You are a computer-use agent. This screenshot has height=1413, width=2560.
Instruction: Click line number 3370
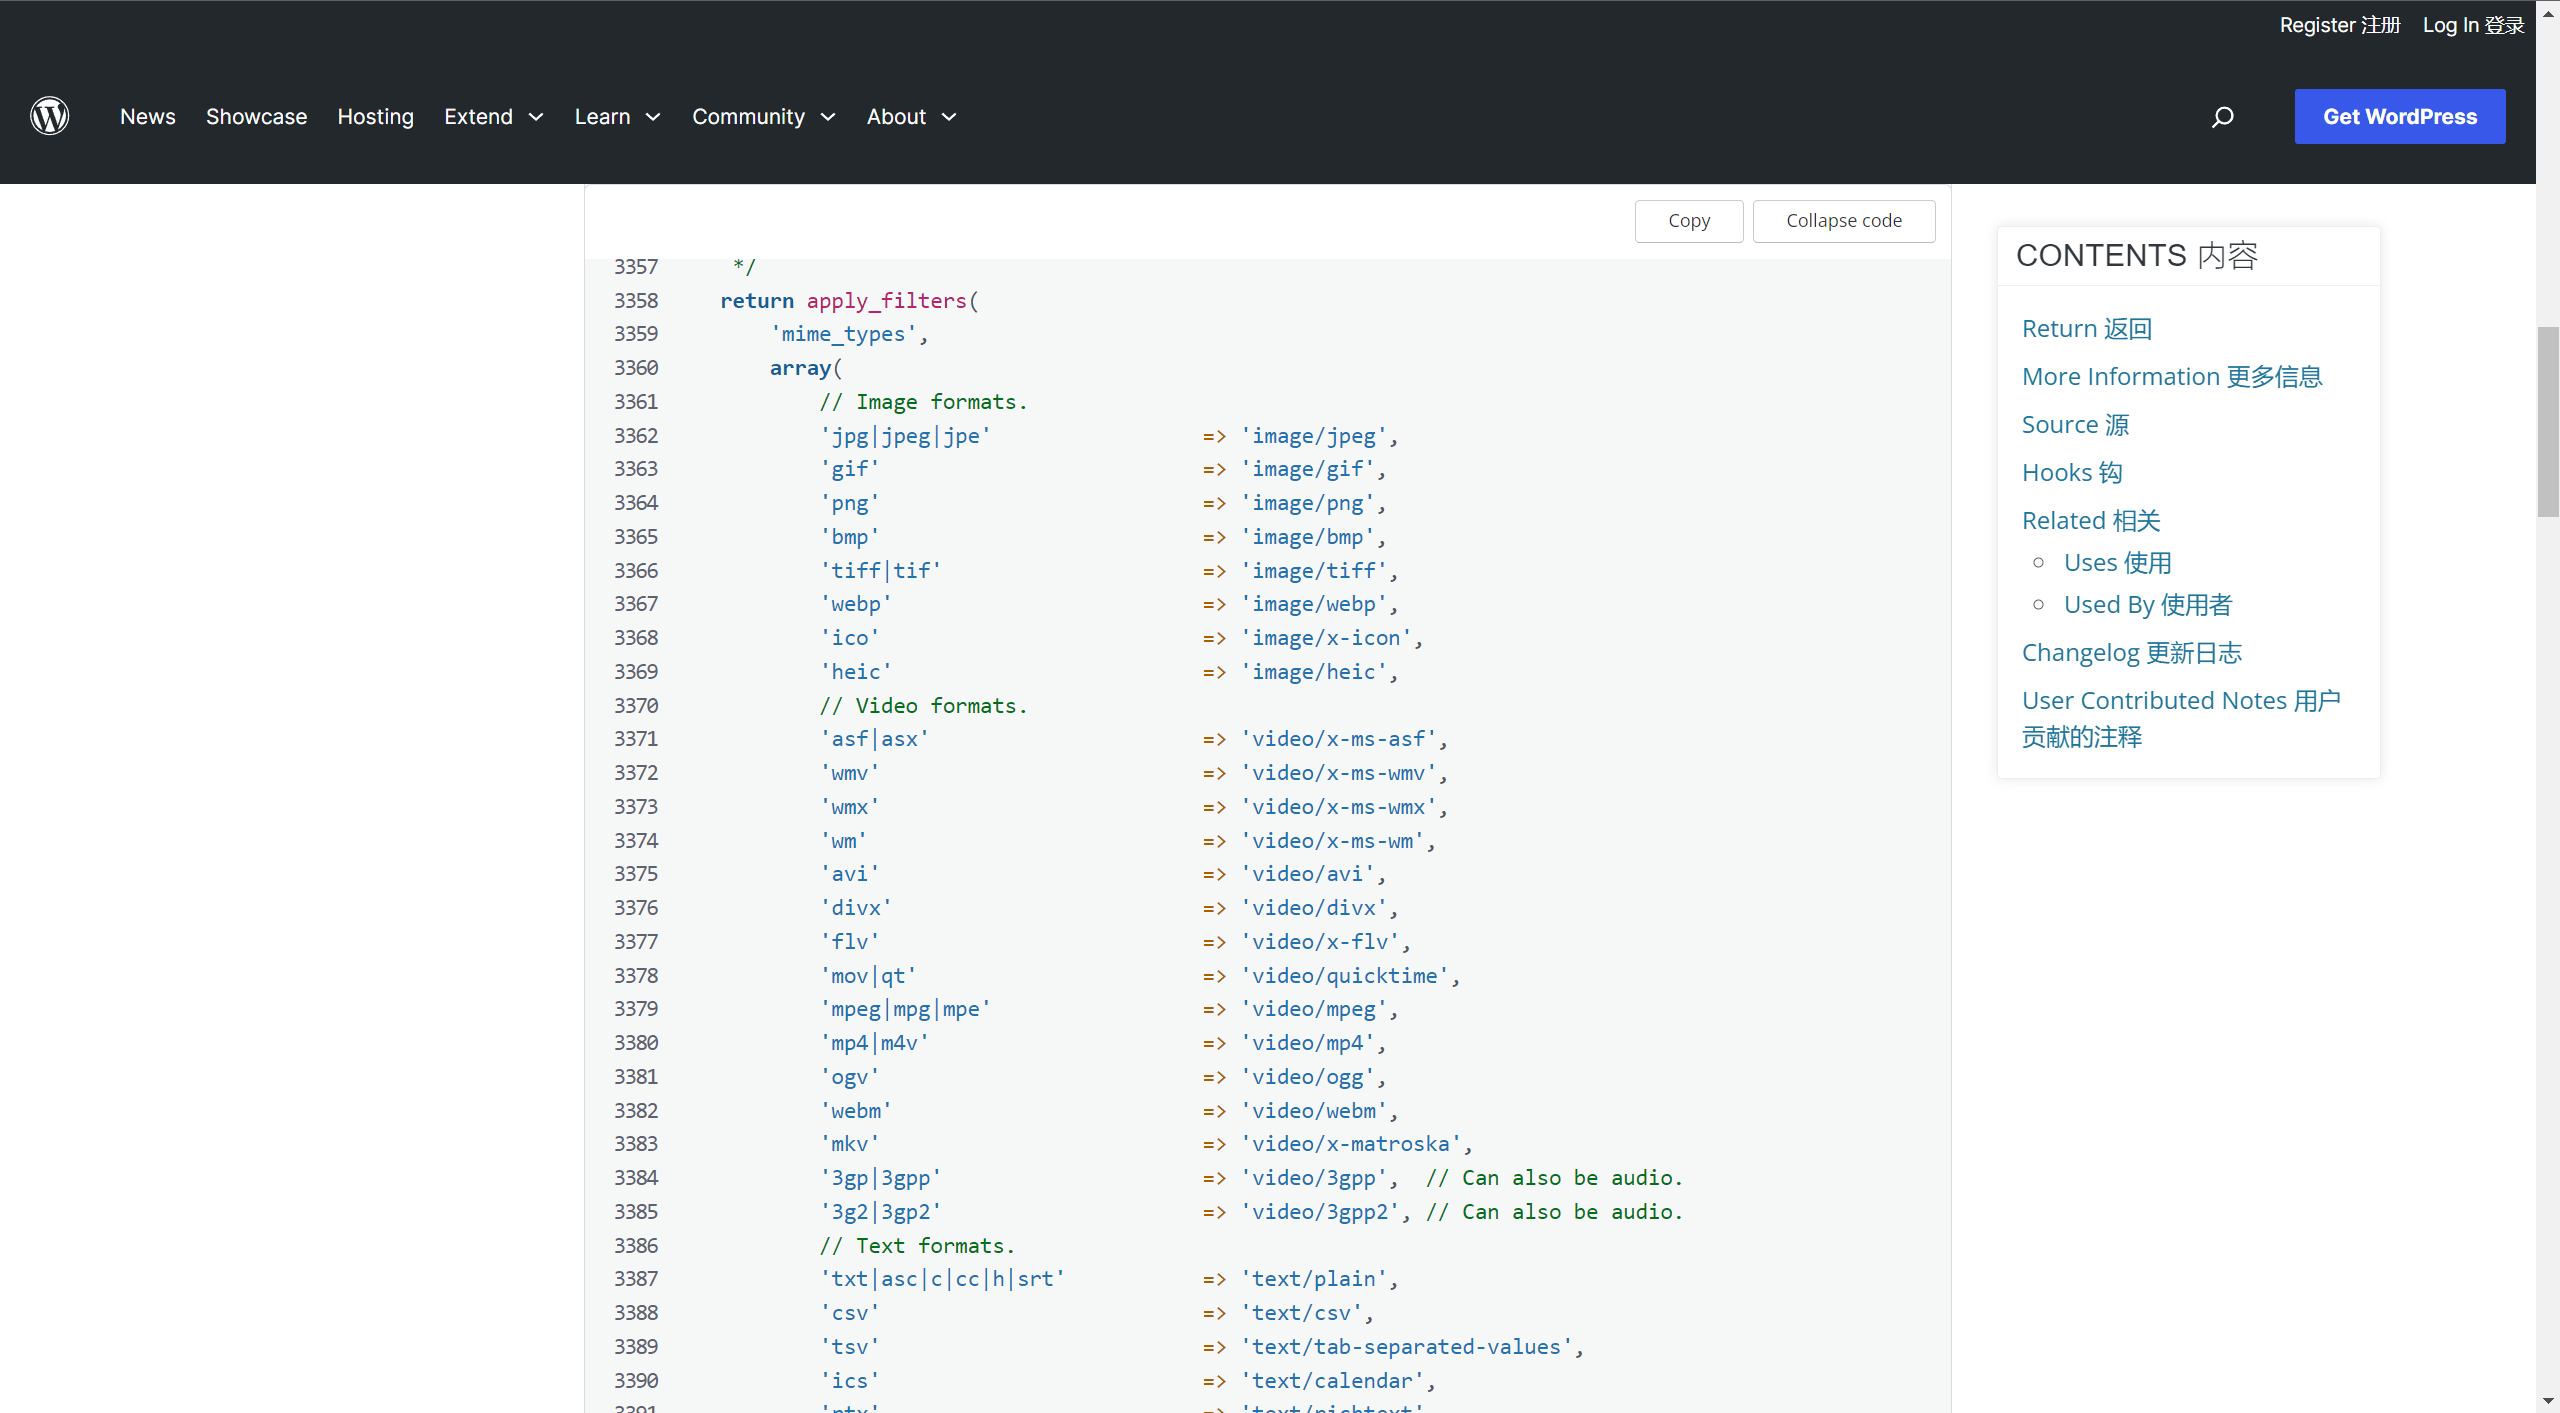coord(636,706)
